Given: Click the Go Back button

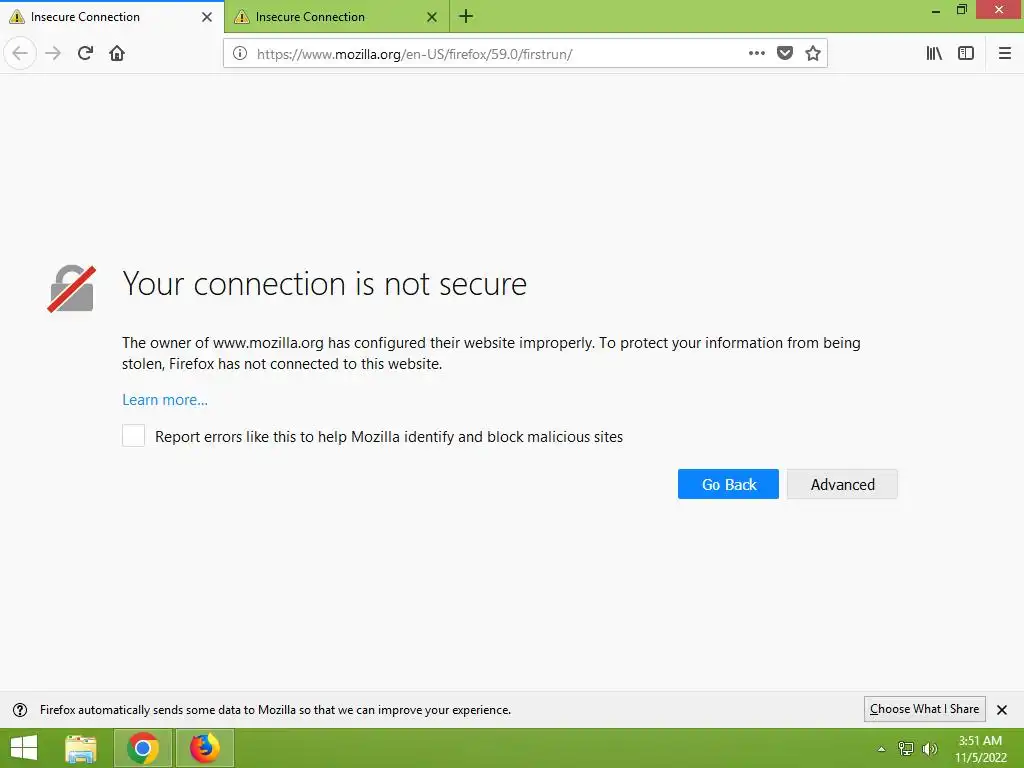Looking at the screenshot, I should pyautogui.click(x=728, y=484).
